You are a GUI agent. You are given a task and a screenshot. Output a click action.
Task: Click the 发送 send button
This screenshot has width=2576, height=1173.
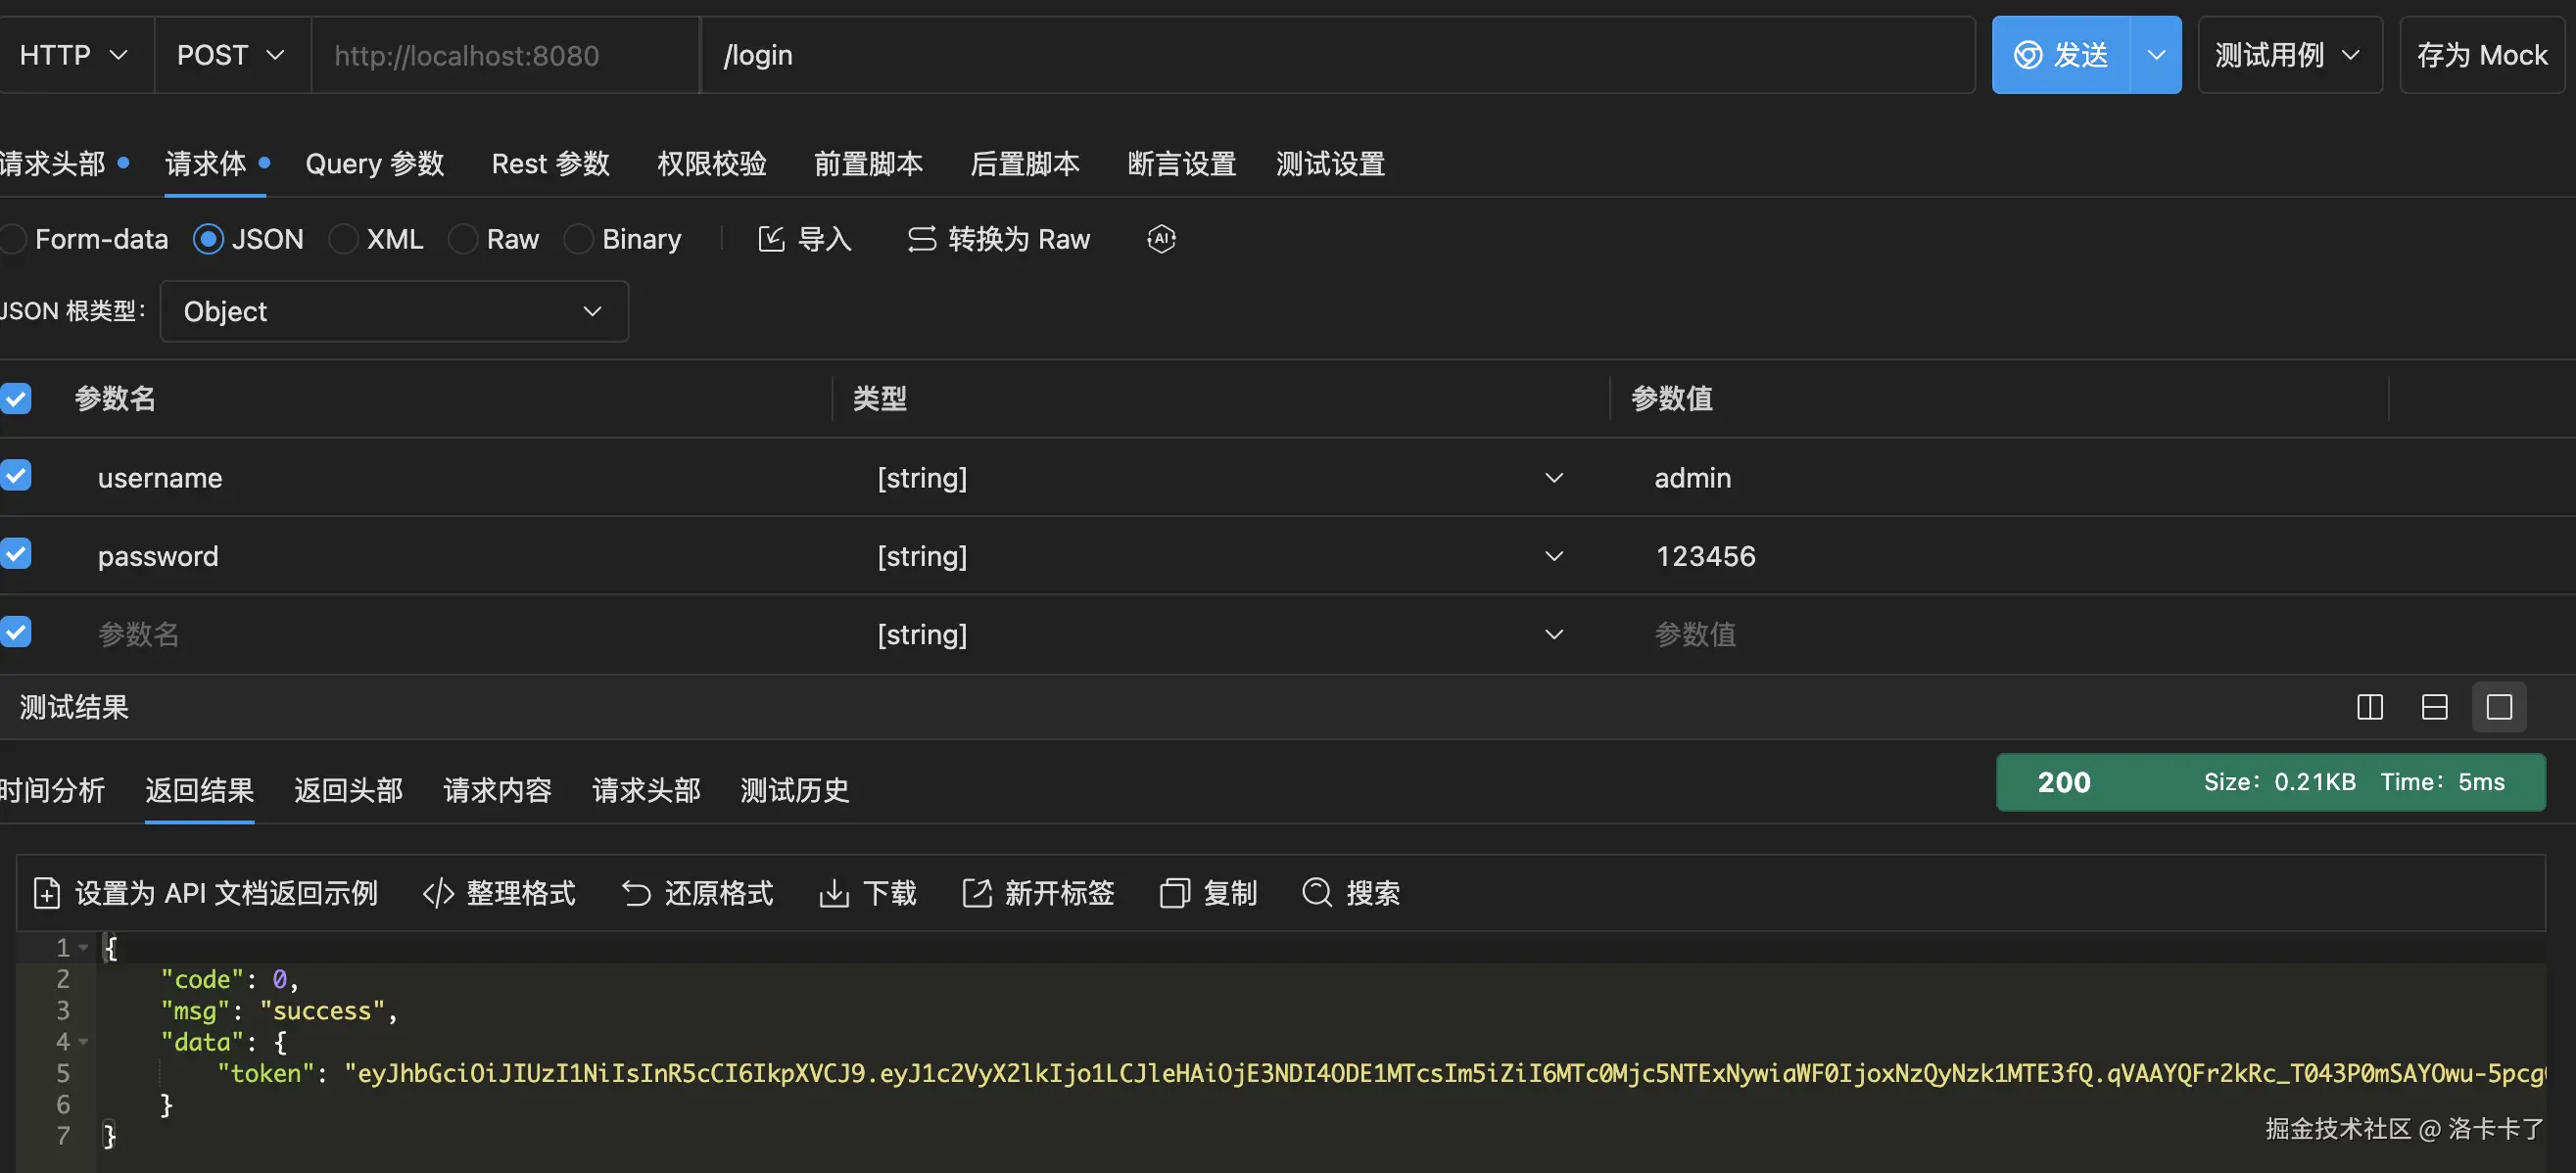(x=2061, y=55)
